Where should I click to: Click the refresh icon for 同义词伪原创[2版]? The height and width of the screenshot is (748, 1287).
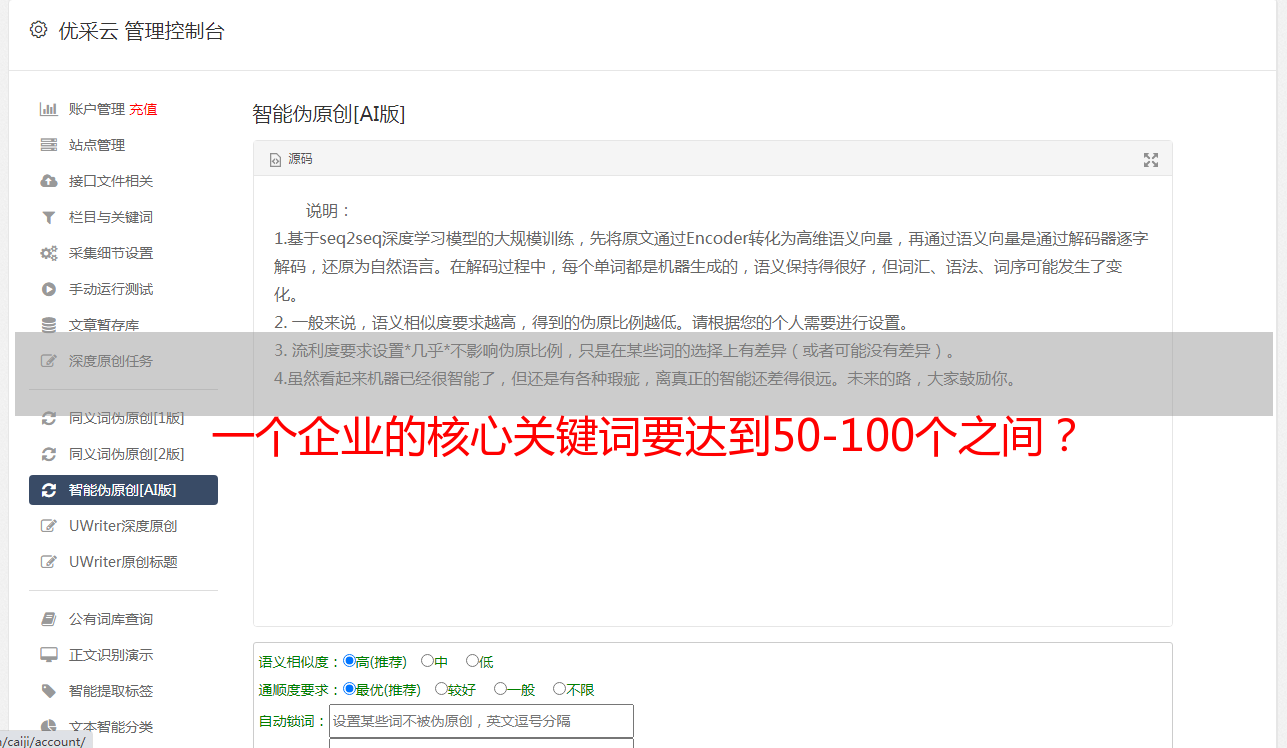(x=48, y=454)
